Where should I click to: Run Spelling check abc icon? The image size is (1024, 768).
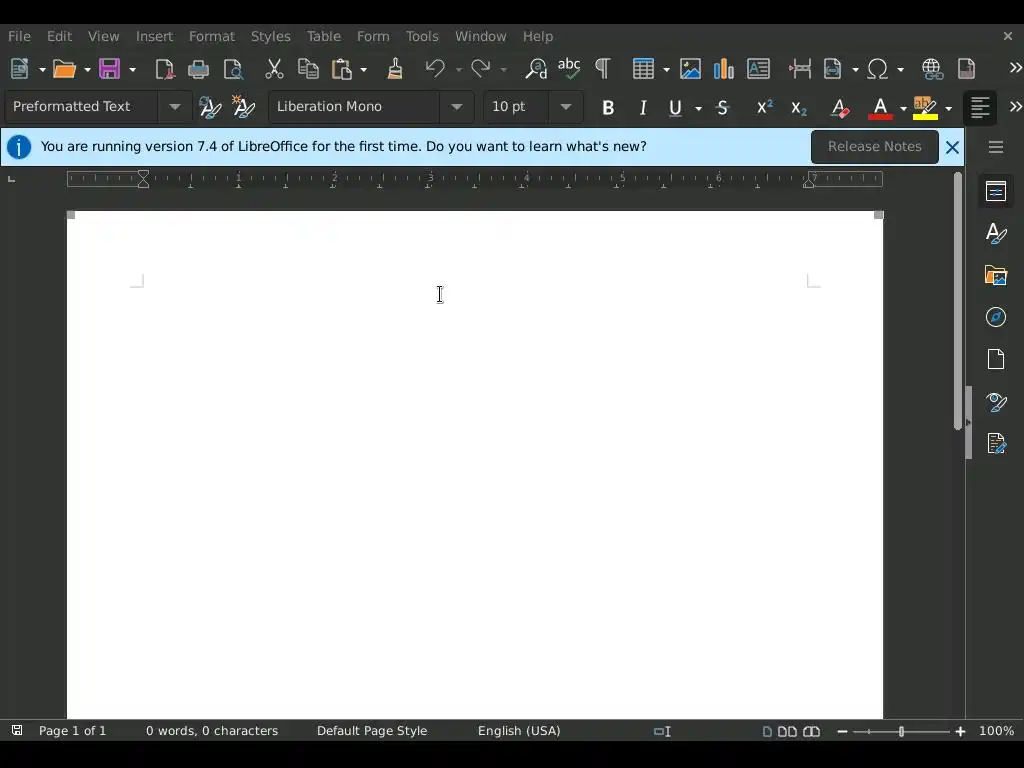(569, 69)
